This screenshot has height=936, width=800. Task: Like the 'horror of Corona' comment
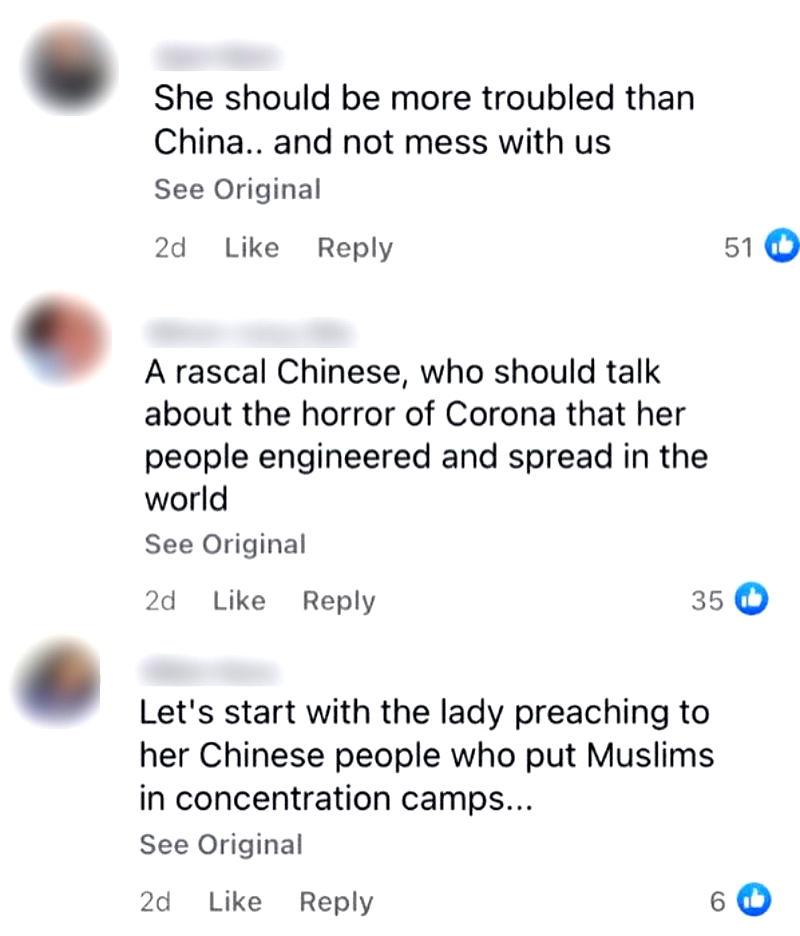click(x=239, y=601)
